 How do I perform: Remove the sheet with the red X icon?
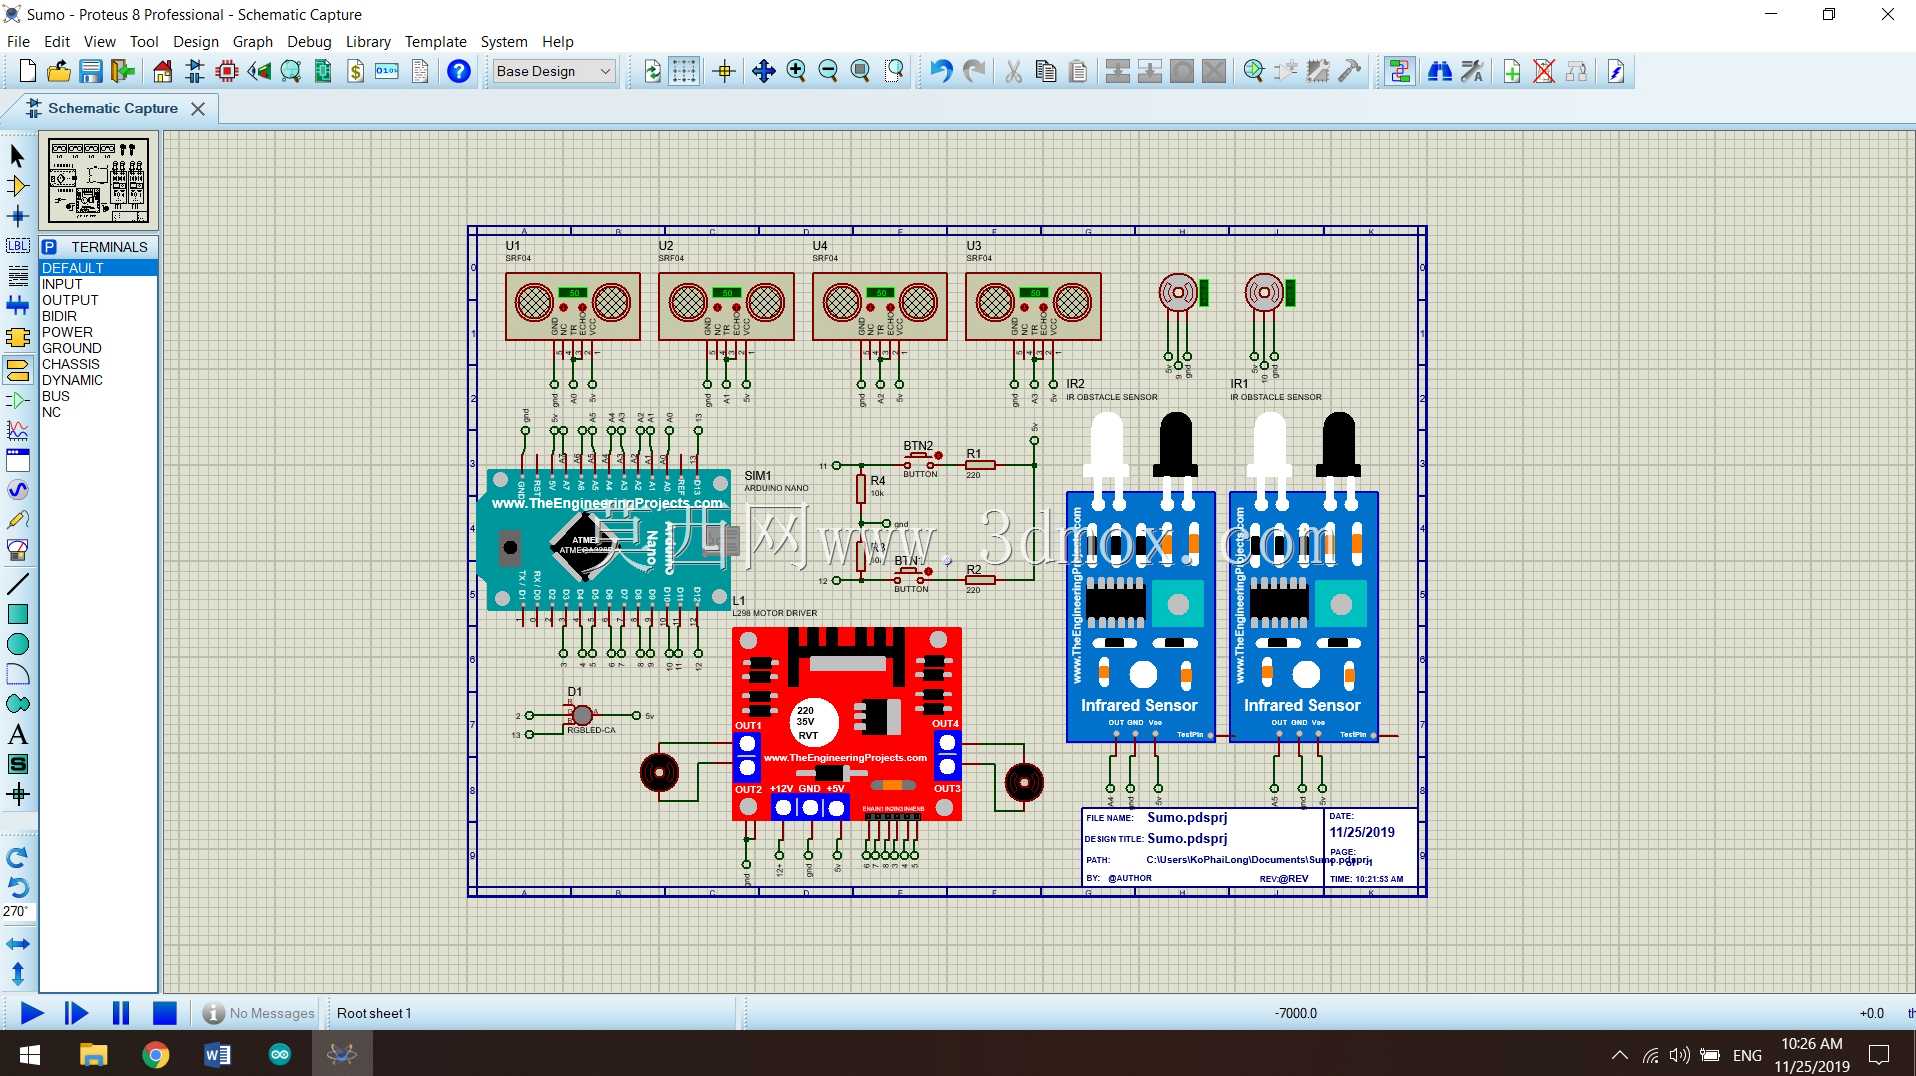[x=1543, y=71]
